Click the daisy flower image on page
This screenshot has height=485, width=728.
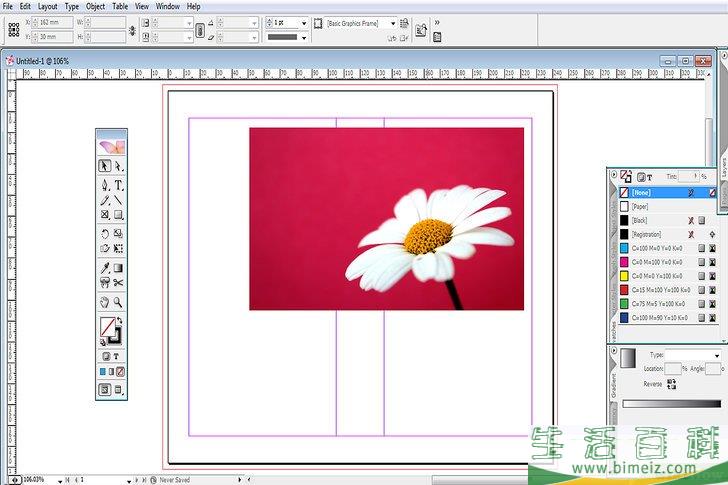[x=387, y=219]
